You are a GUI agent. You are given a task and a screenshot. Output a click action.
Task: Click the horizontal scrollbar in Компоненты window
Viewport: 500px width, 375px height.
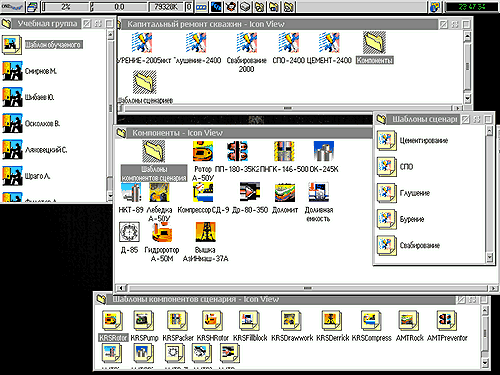click(x=307, y=288)
